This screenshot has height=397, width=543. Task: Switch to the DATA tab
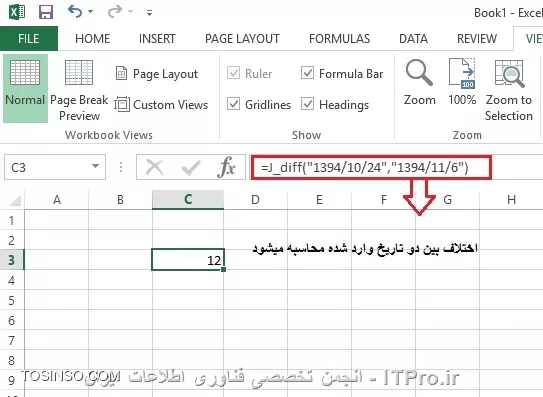pyautogui.click(x=413, y=38)
